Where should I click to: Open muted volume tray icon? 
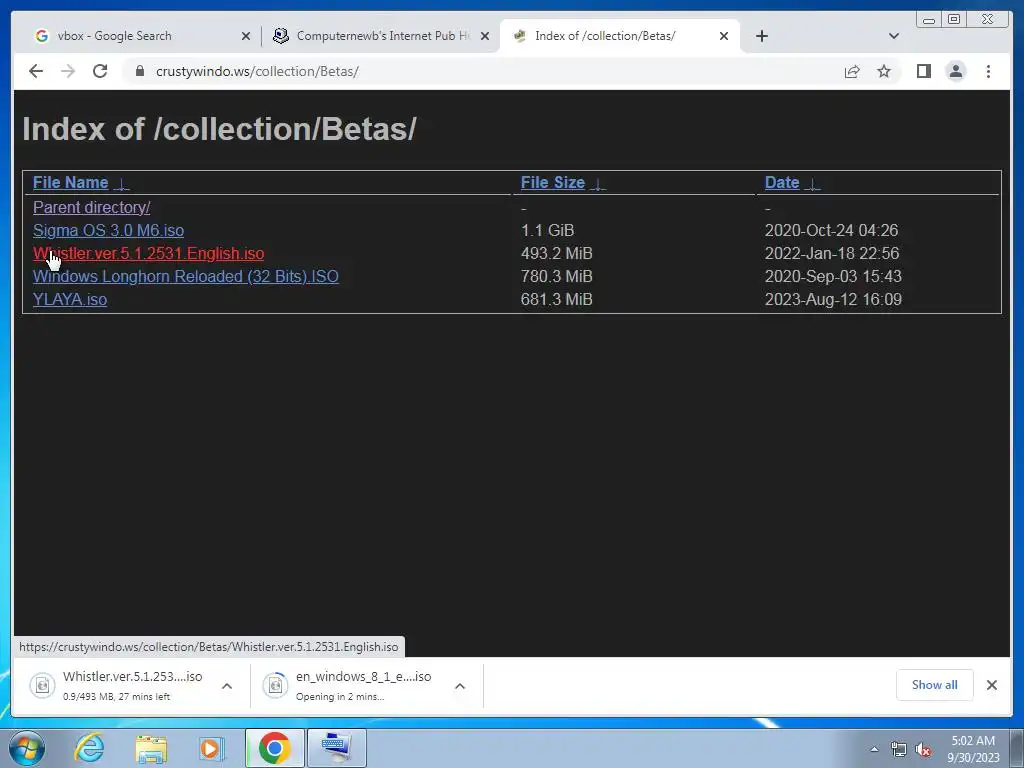[x=923, y=750]
